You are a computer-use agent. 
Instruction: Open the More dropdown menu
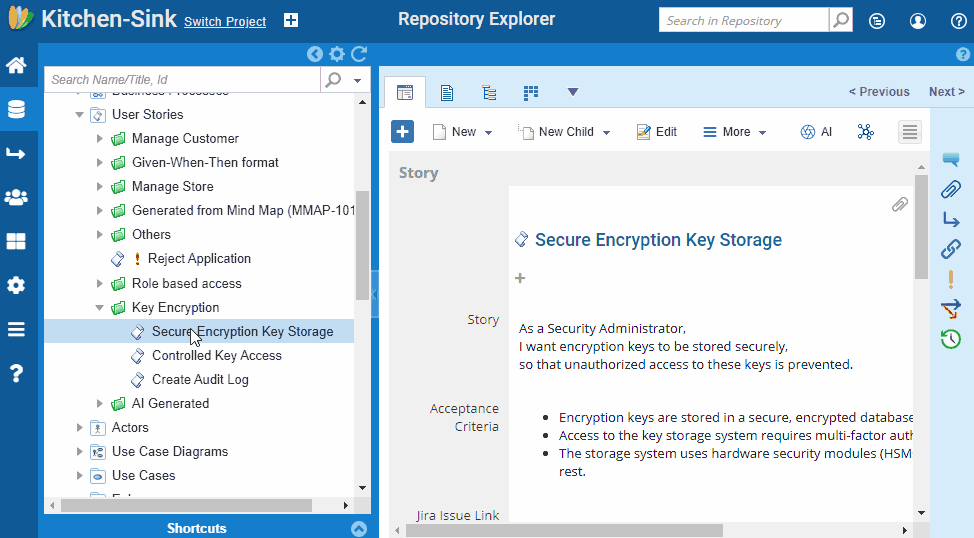click(x=735, y=132)
